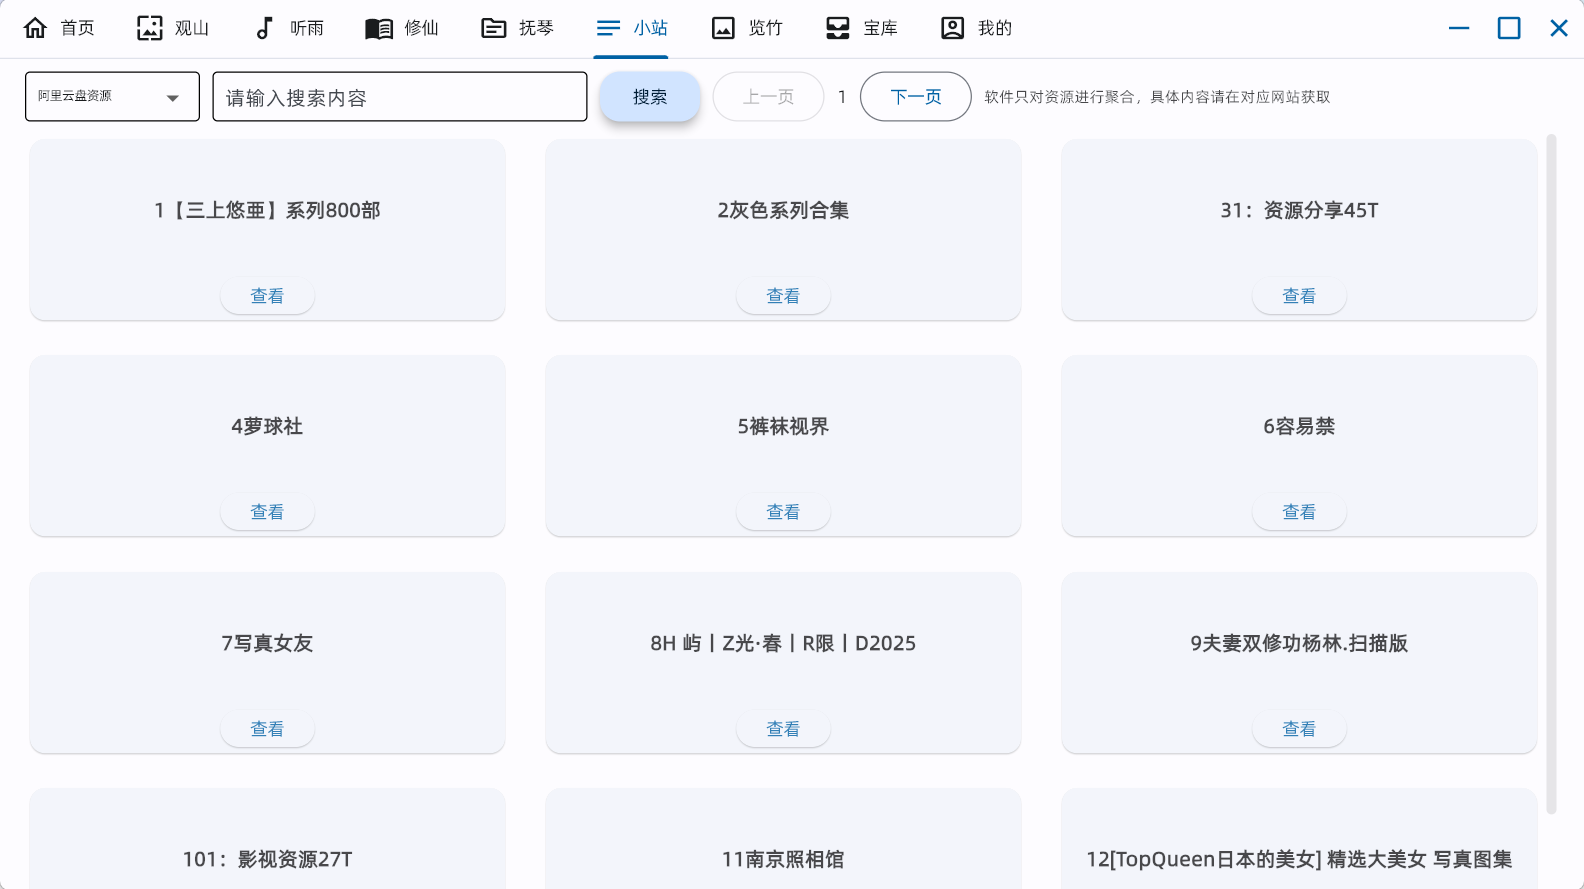Image resolution: width=1584 pixels, height=889 pixels.
Task: Click the dropdown arrow of the source selector
Action: [172, 98]
